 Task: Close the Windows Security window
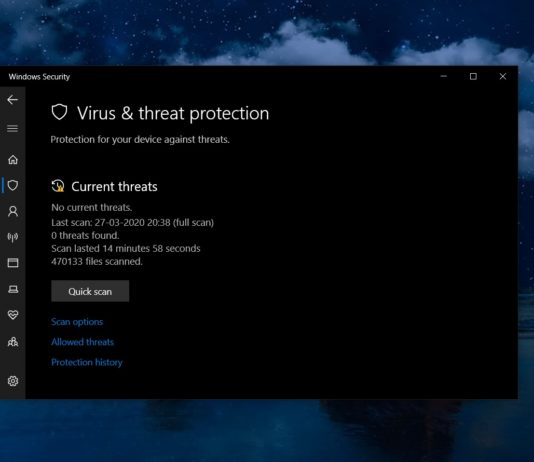tap(503, 76)
